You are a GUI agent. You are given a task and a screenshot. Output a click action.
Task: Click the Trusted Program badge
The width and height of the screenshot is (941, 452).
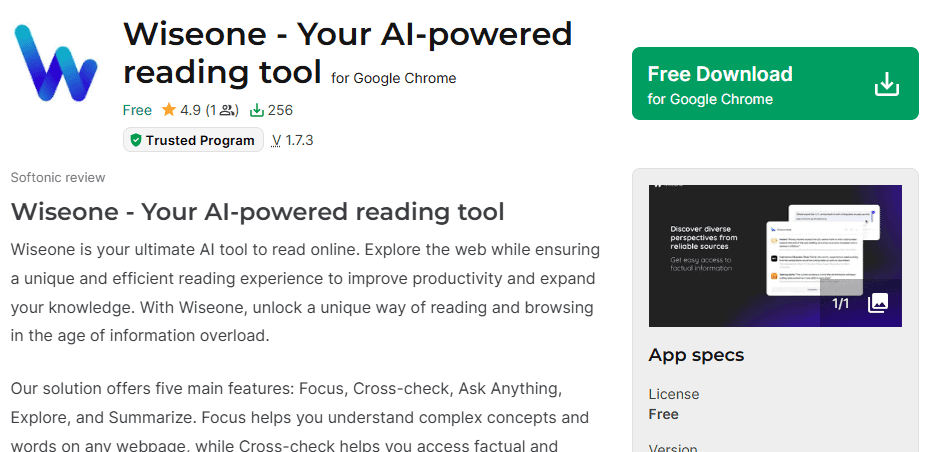point(193,140)
